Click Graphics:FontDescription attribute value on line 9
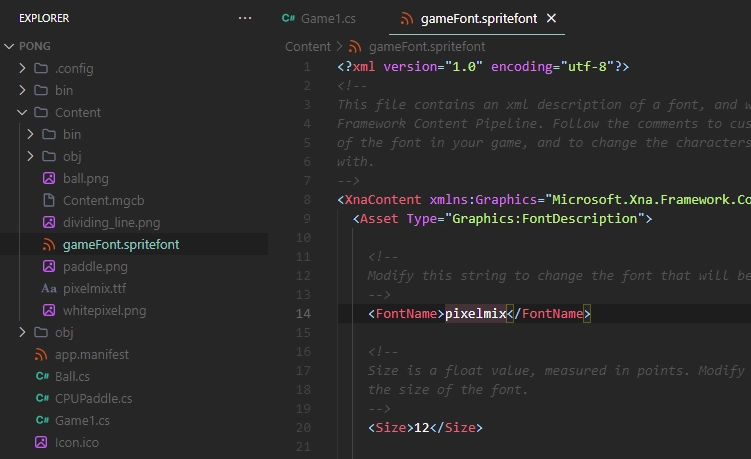The width and height of the screenshot is (751, 459). [545, 218]
